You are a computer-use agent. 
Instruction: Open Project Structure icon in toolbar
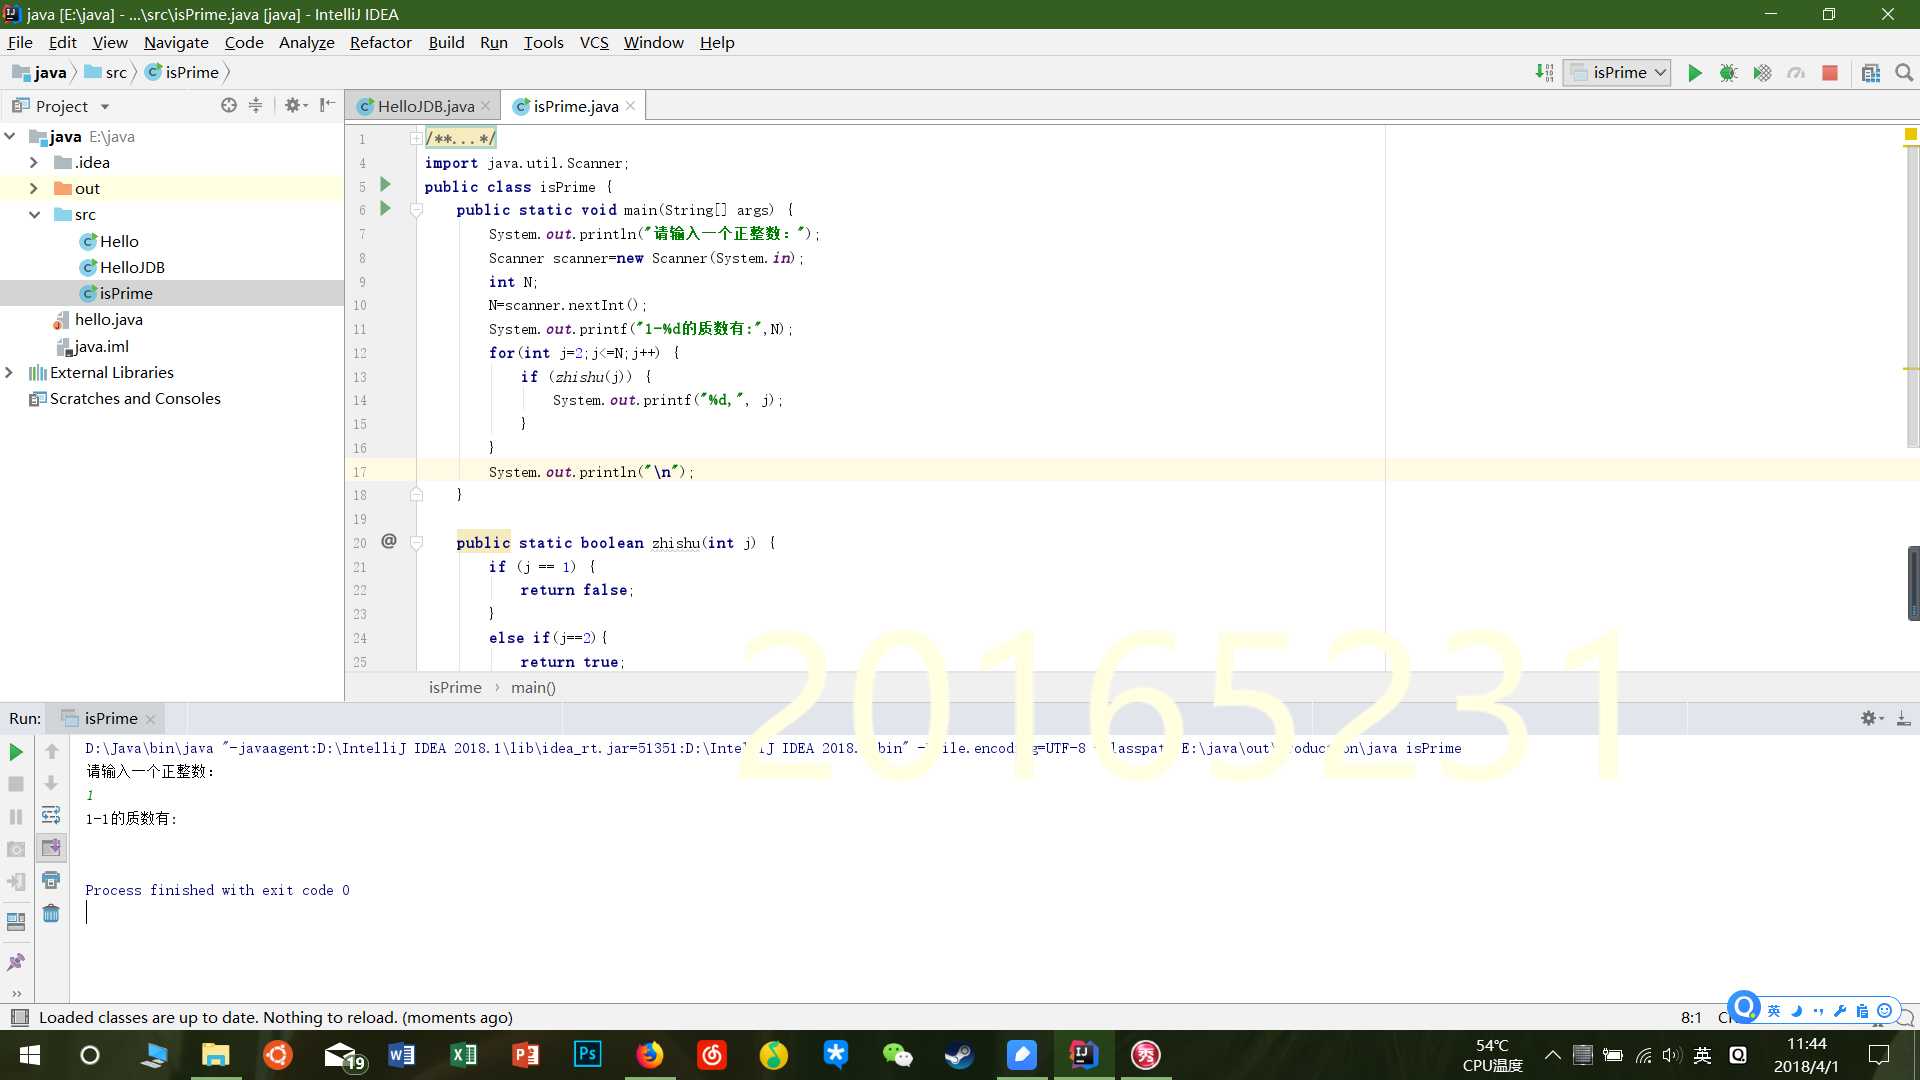pyautogui.click(x=1871, y=73)
